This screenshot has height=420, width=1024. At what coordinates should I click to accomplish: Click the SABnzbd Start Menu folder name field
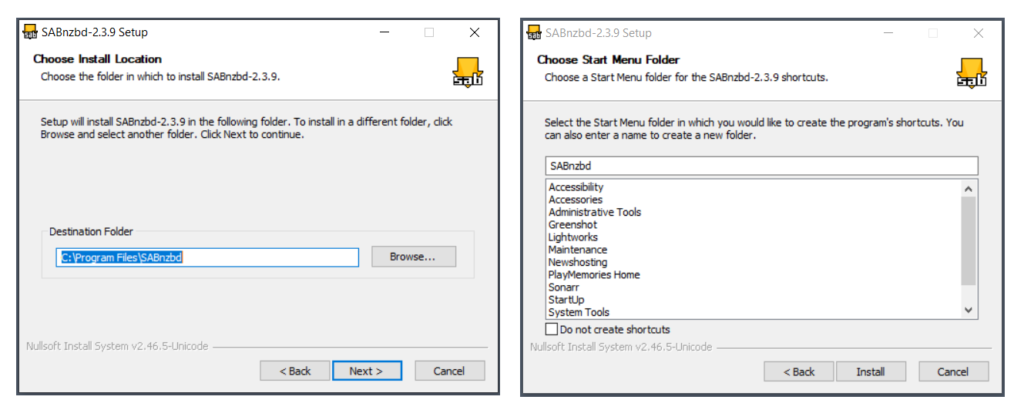[x=761, y=166]
